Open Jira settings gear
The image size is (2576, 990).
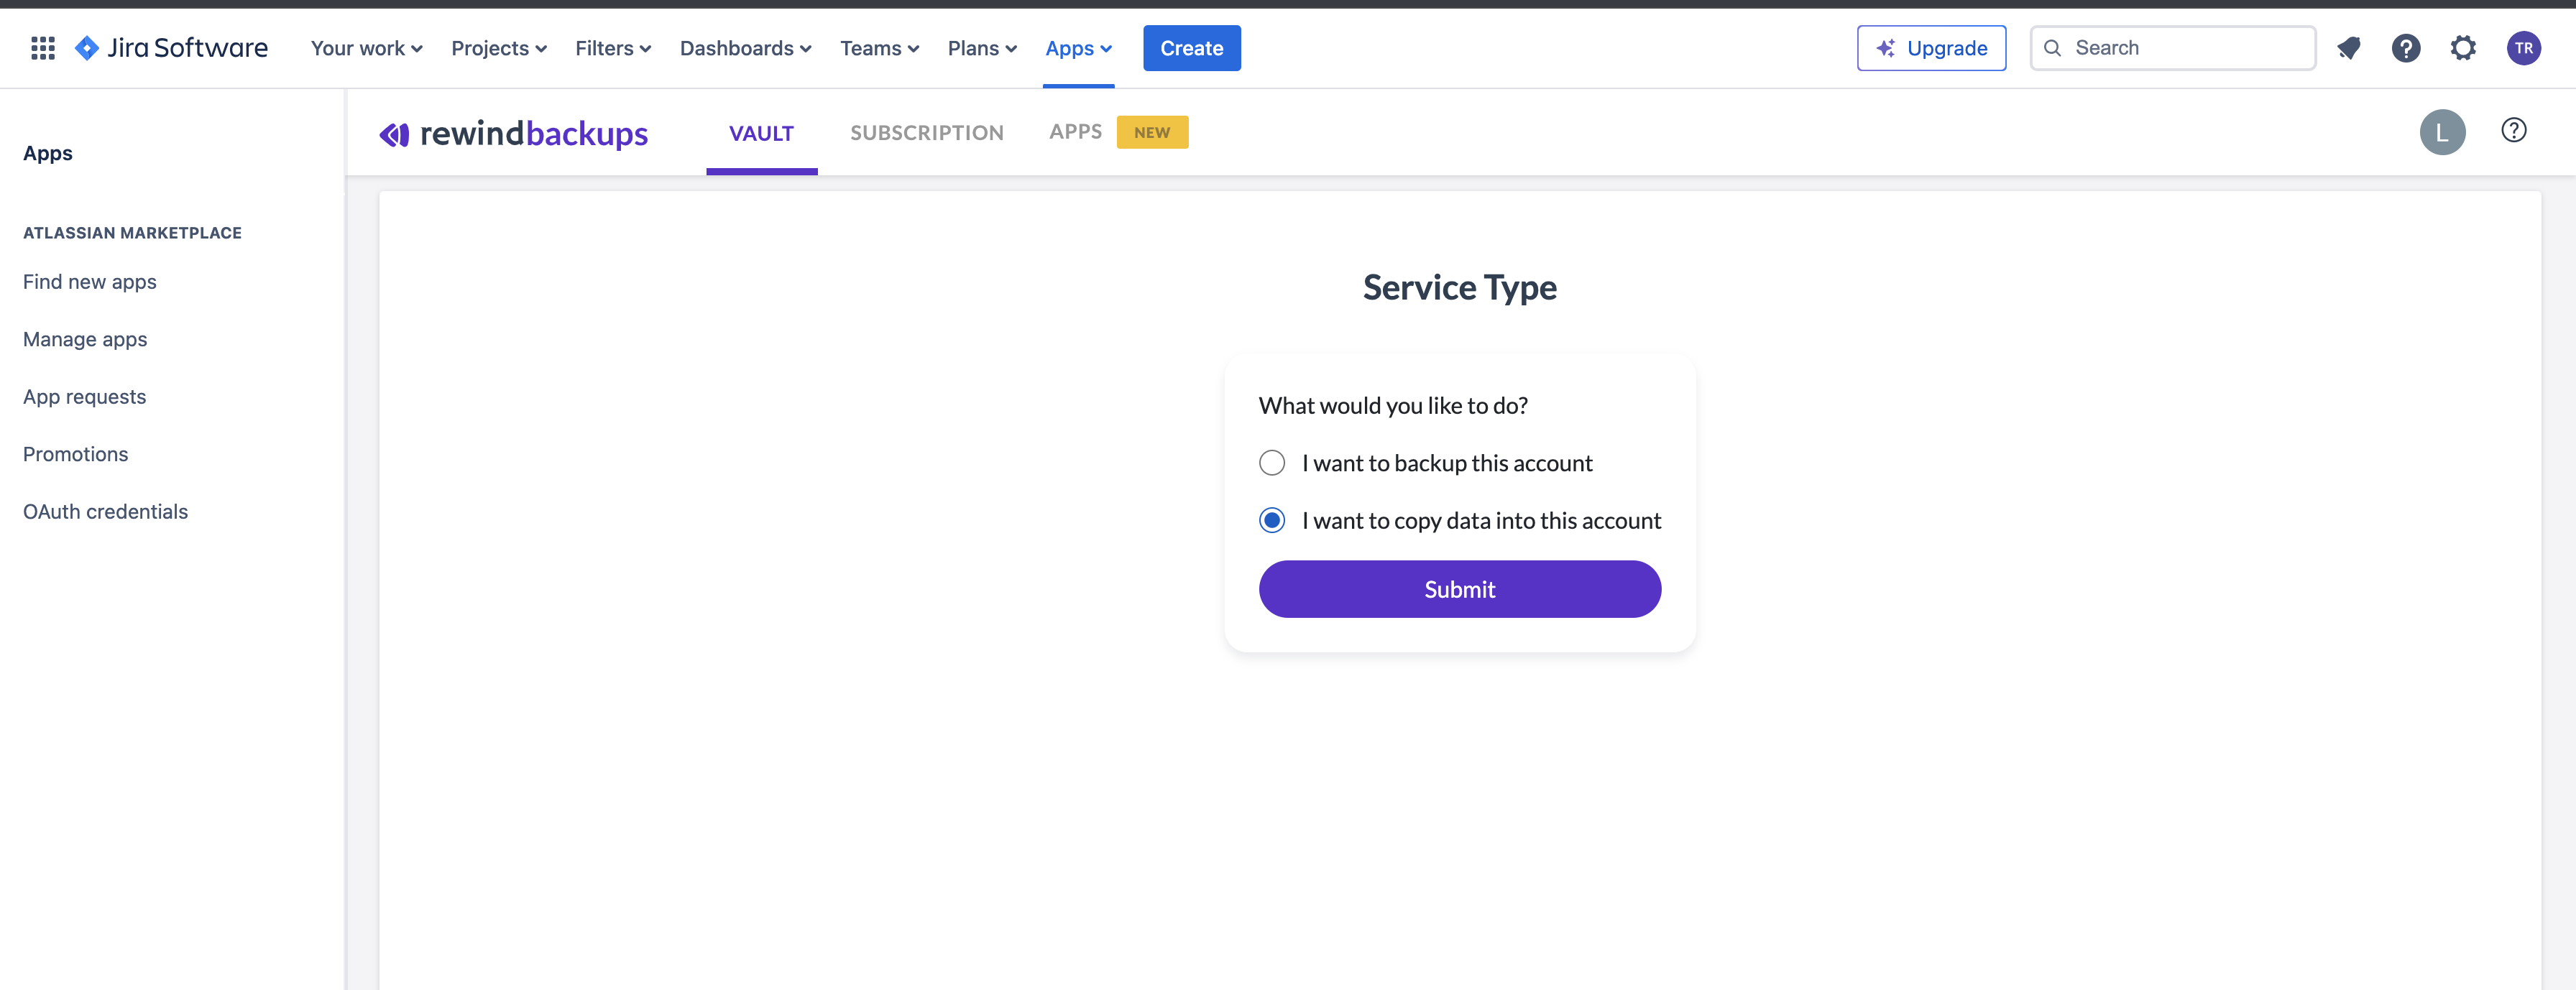tap(2464, 47)
